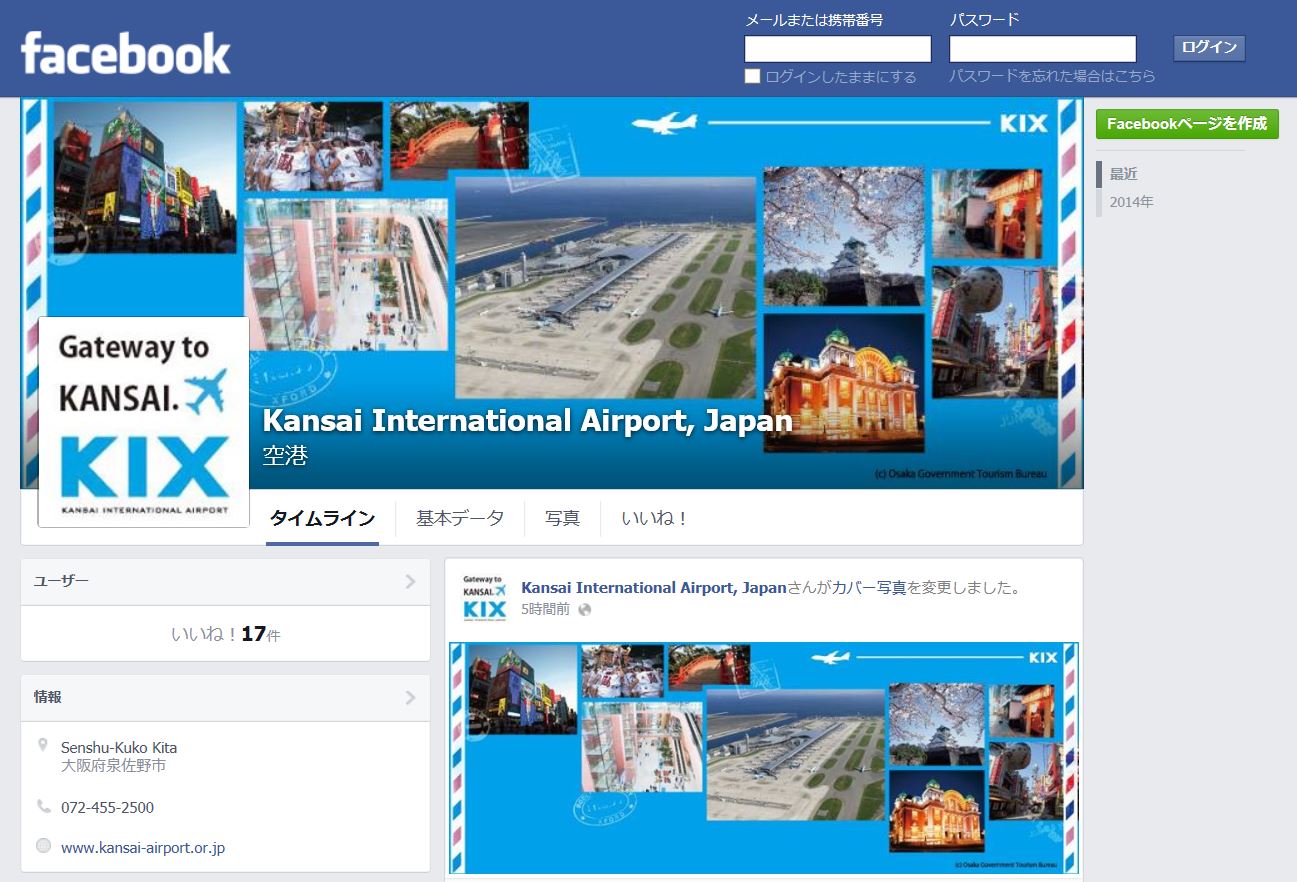Click phone number 072-455-2500
Screen dimensions: 1297x882
coord(107,807)
